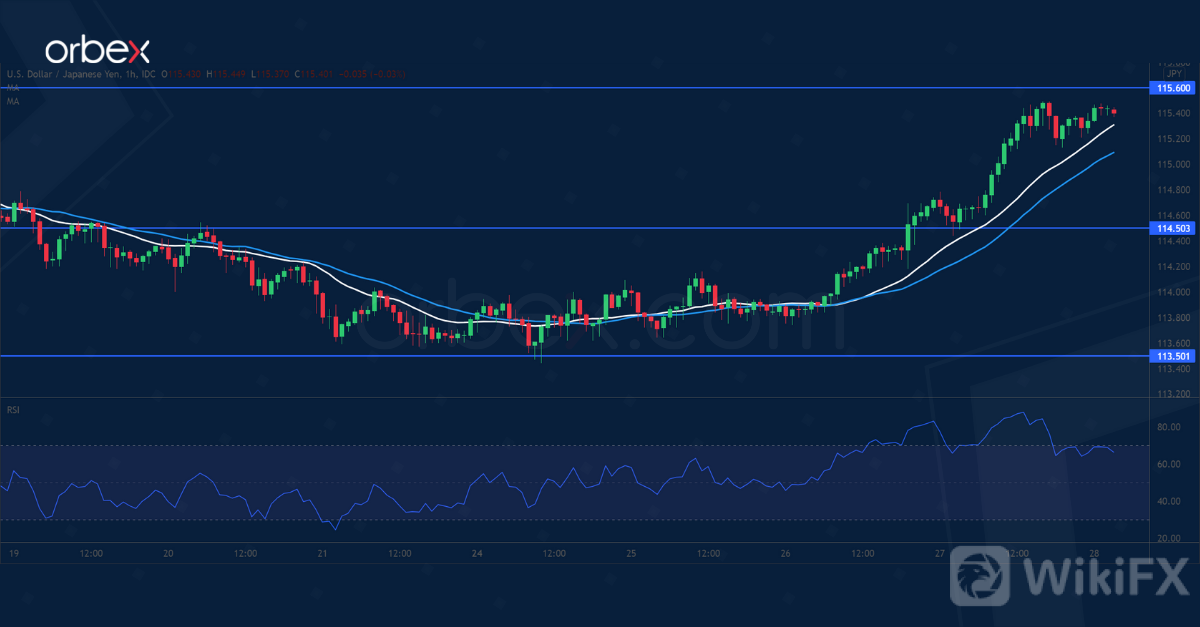Click the most recent red candlestick
This screenshot has height=627, width=1200.
1114,112
